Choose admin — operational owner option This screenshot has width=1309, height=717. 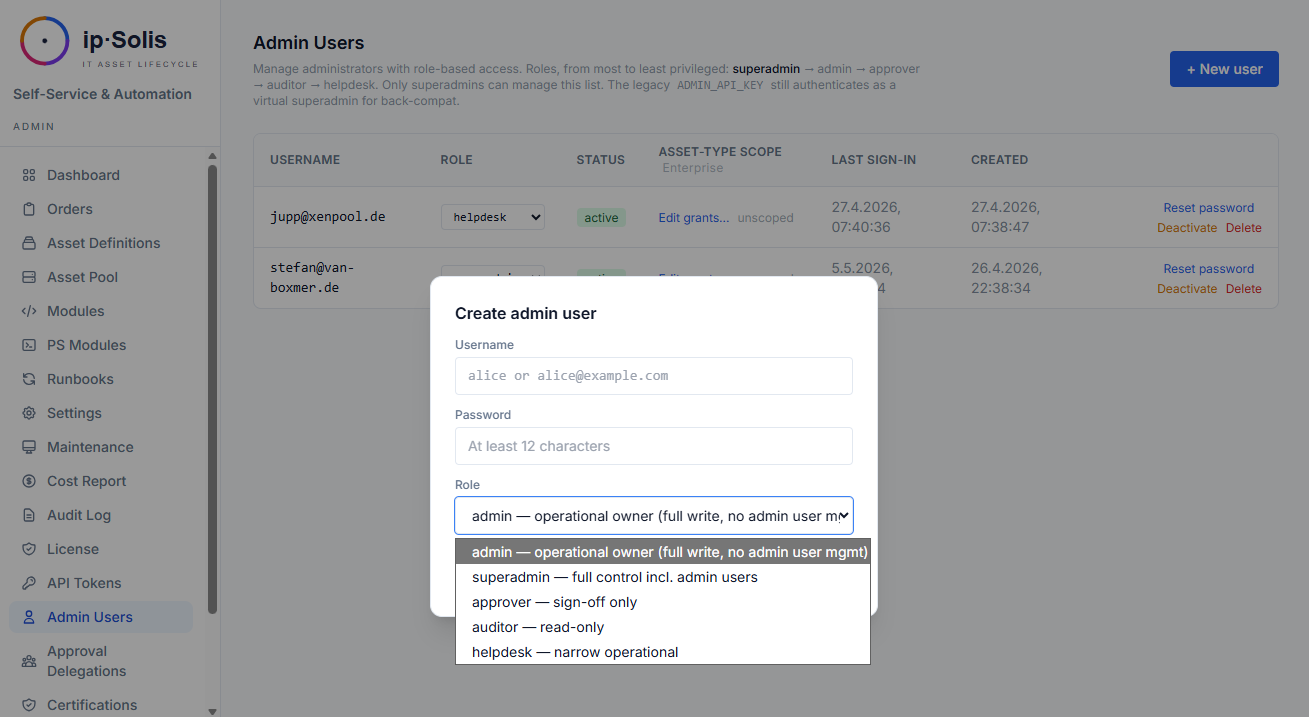(663, 552)
